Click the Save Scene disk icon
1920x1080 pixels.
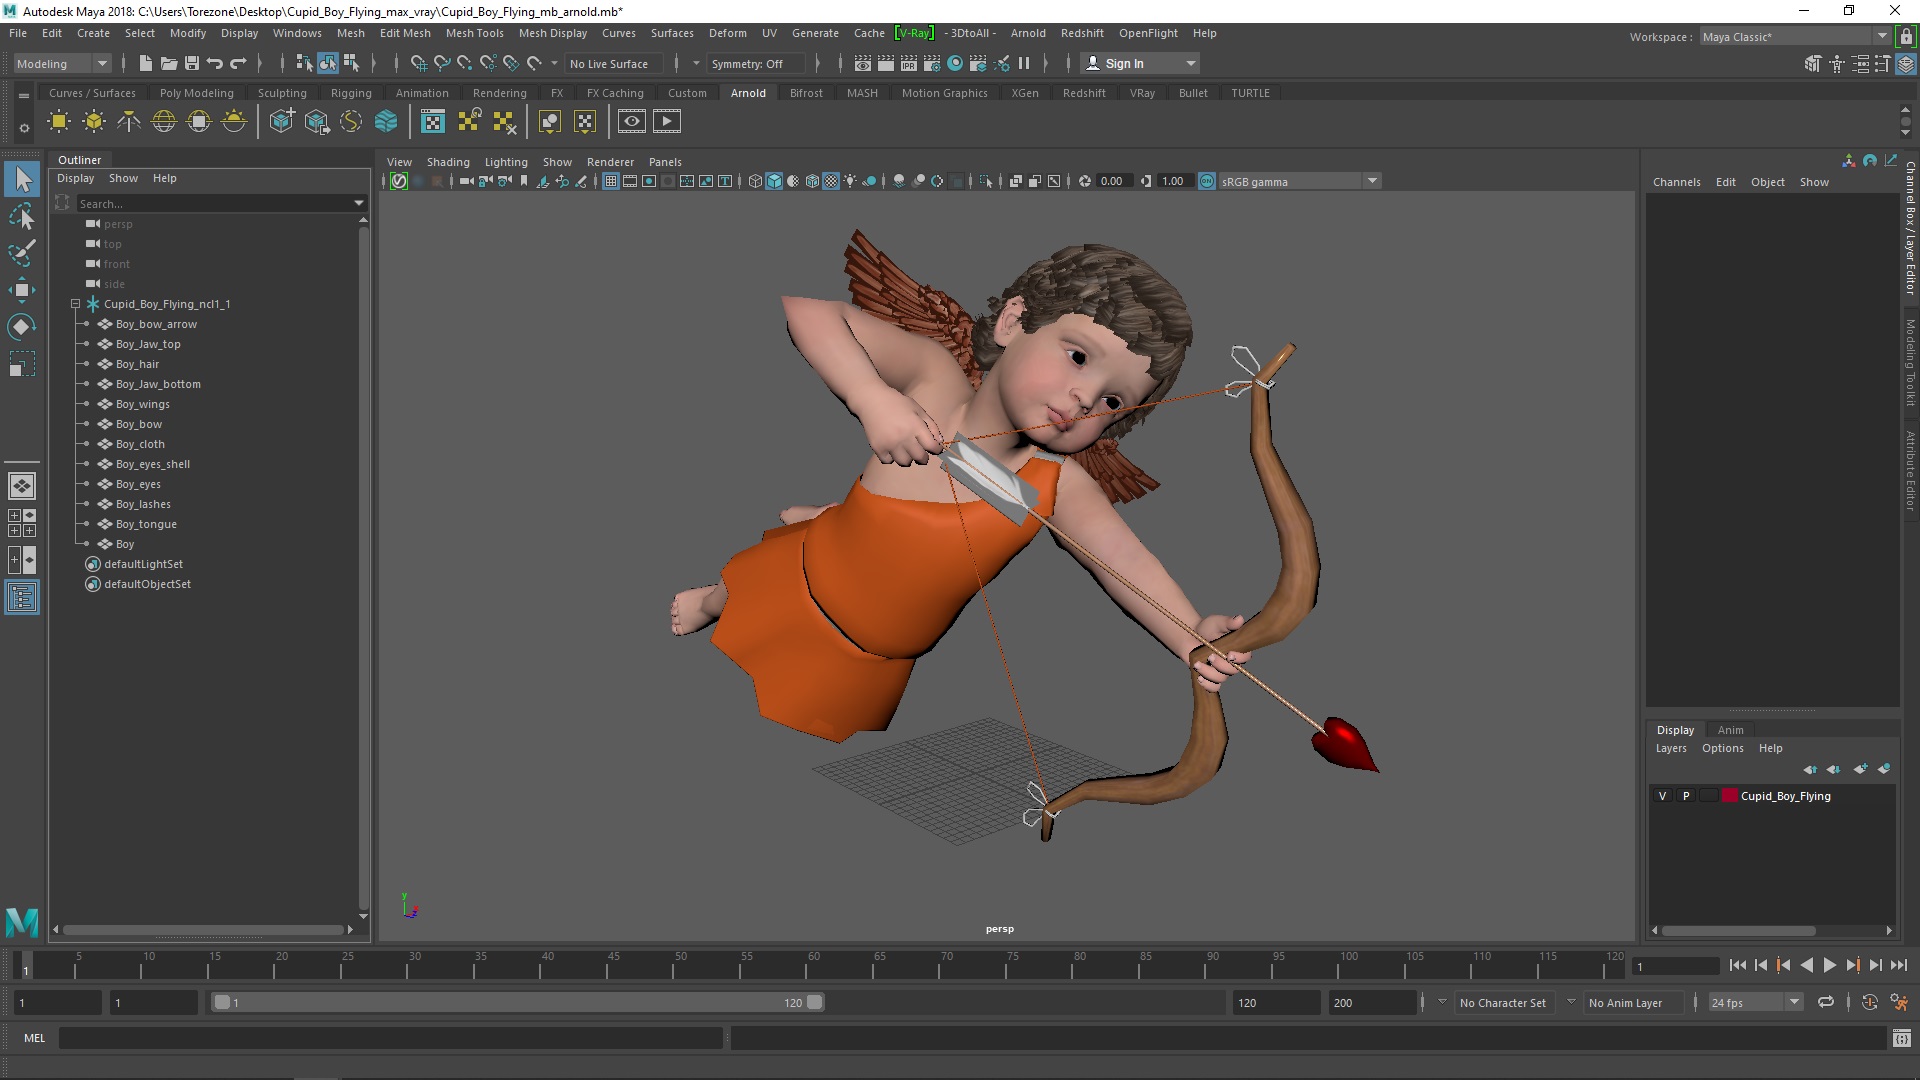(192, 63)
